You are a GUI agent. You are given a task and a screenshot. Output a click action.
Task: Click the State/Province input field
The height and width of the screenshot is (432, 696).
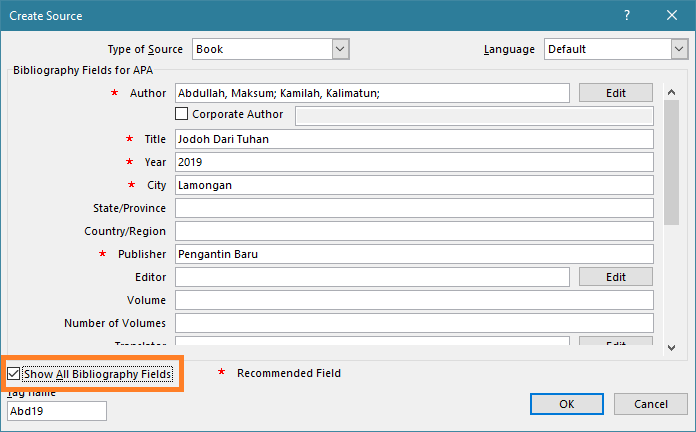tap(414, 208)
